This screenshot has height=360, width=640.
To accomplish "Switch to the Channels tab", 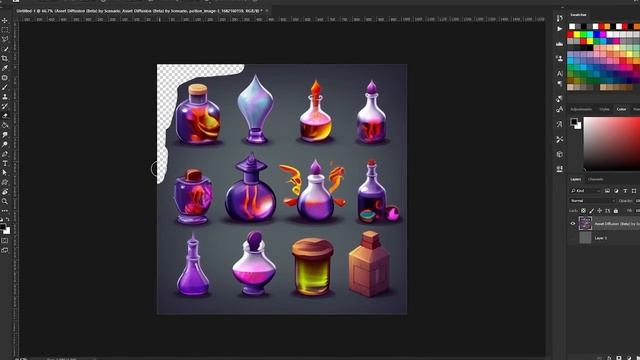I will (596, 180).
